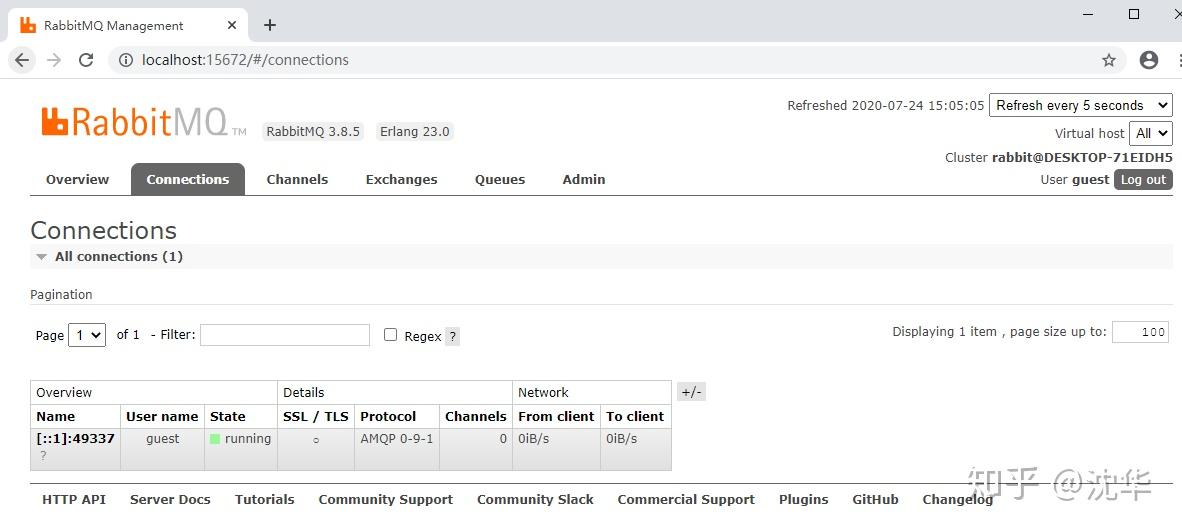
Task: Enable the Regex checkbox
Action: 391,335
